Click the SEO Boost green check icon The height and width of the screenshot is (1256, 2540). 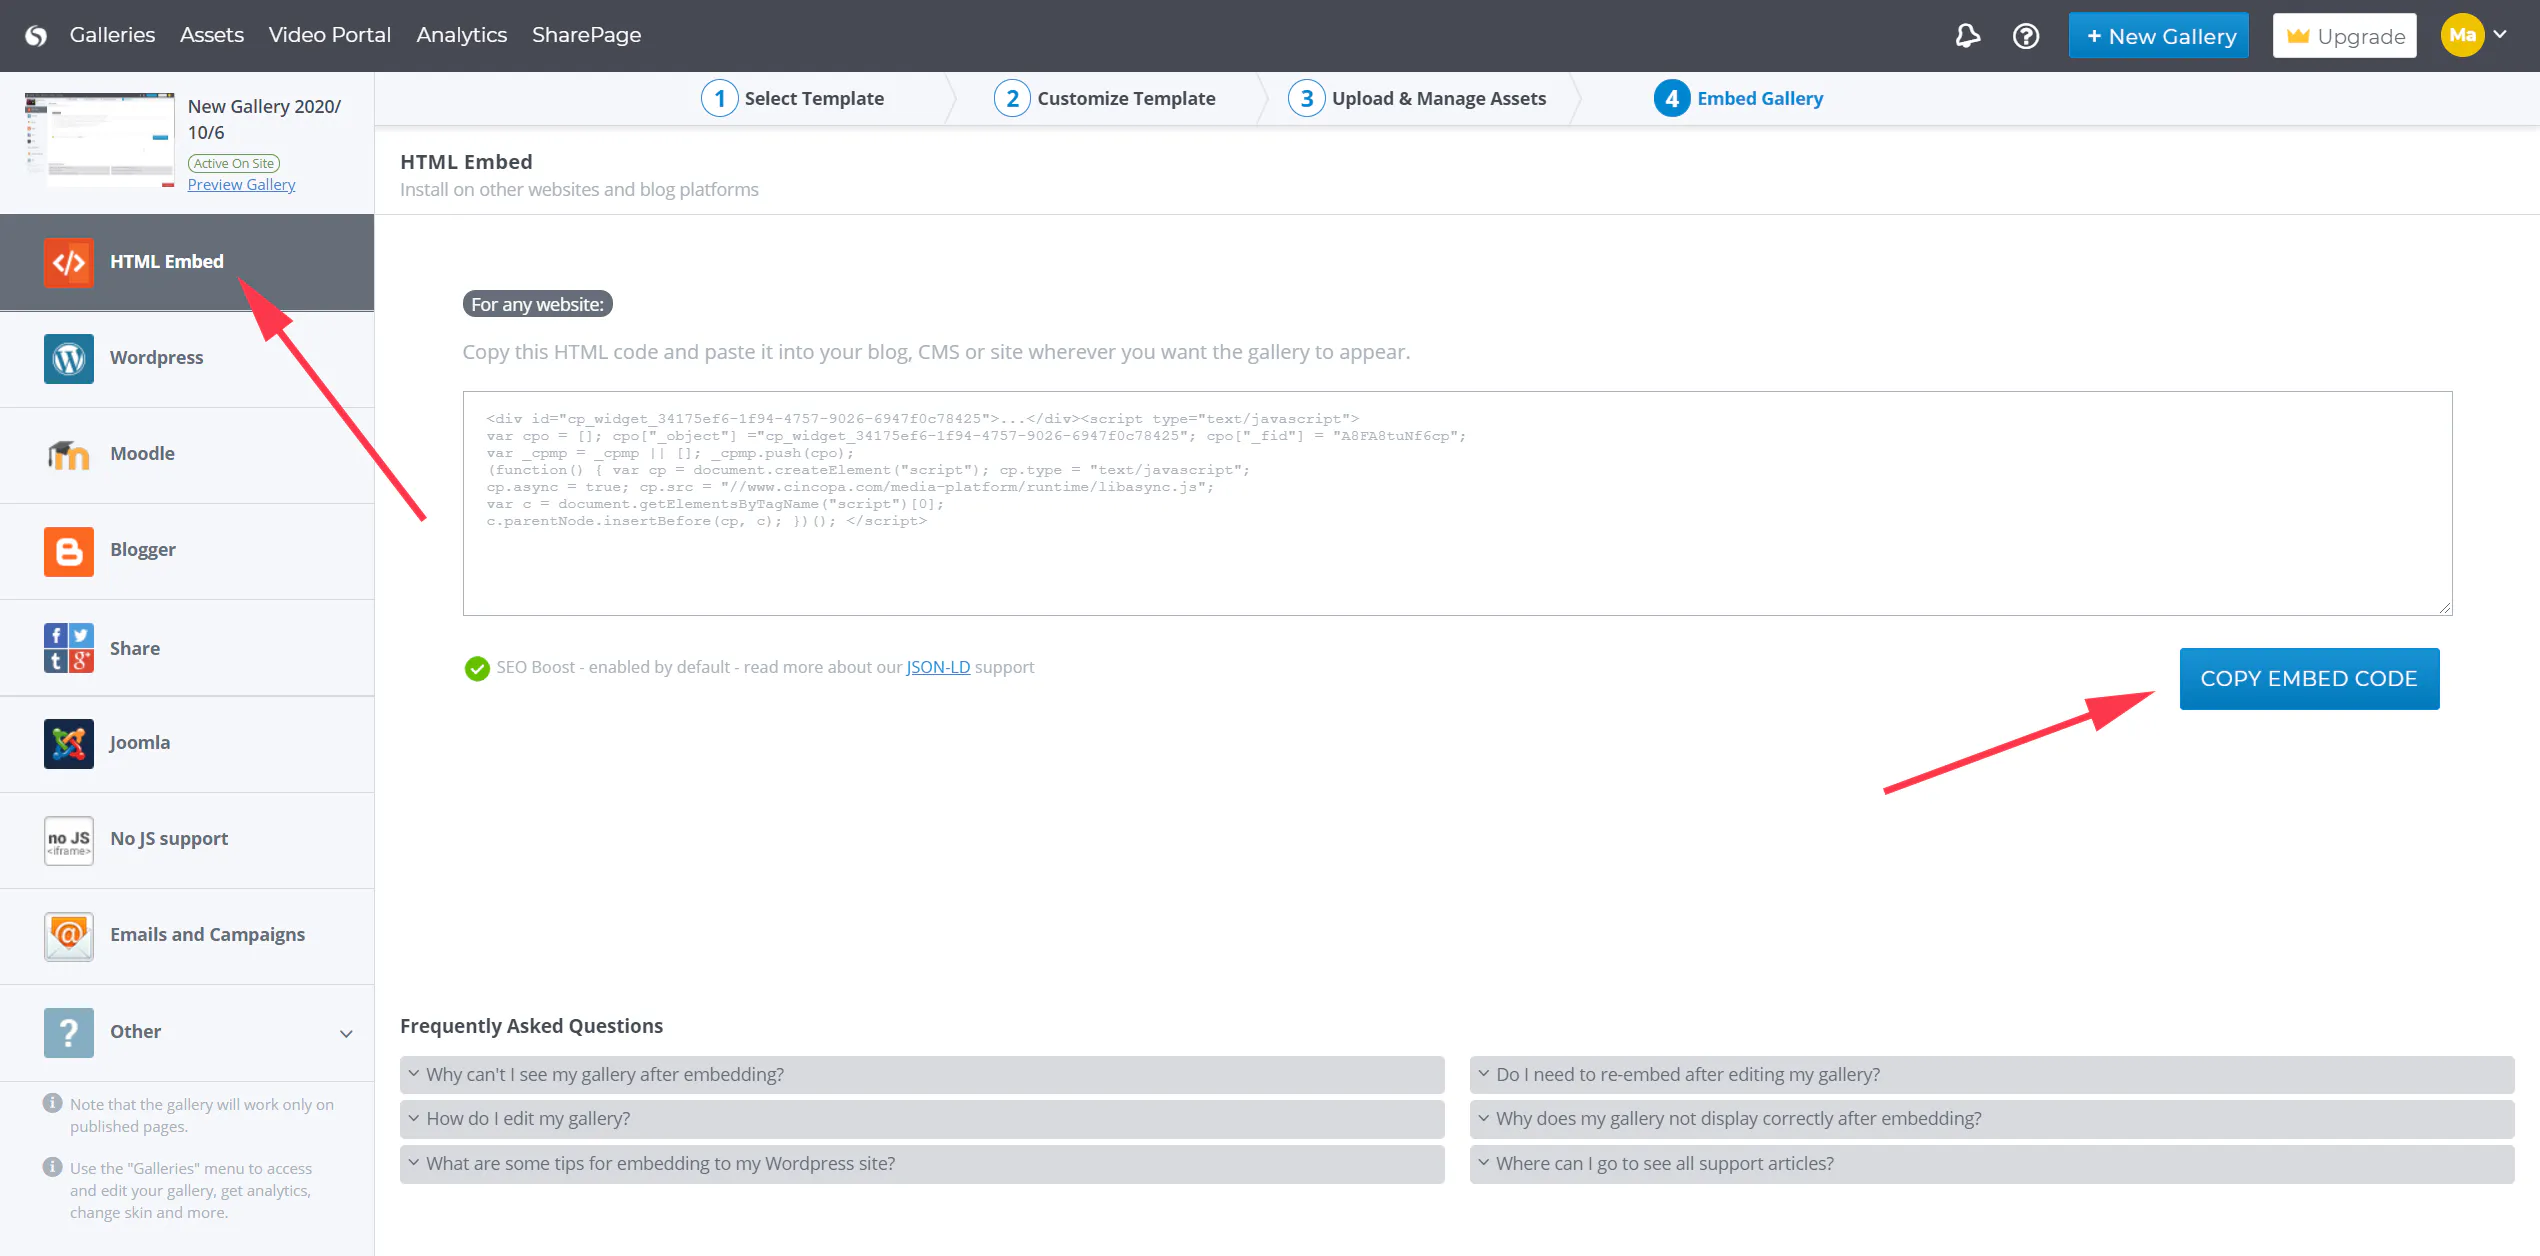(x=477, y=668)
